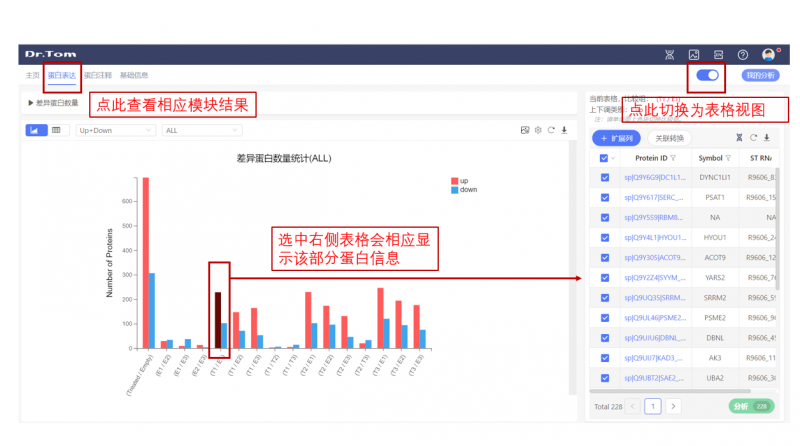Open the 基础信息 tab
This screenshot has width=800, height=446.
(134, 75)
